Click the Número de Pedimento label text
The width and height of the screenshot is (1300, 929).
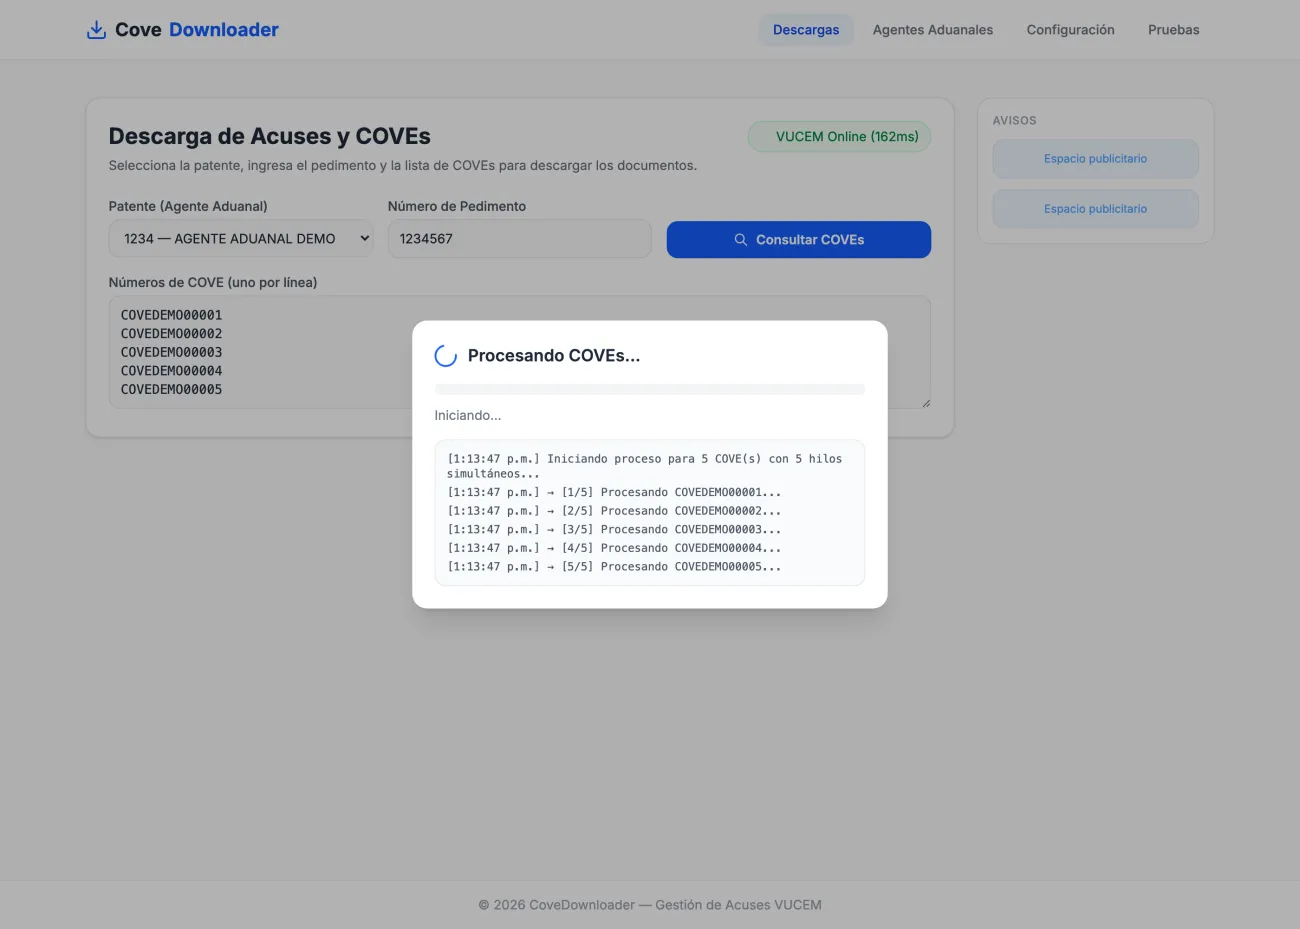pyautogui.click(x=457, y=206)
